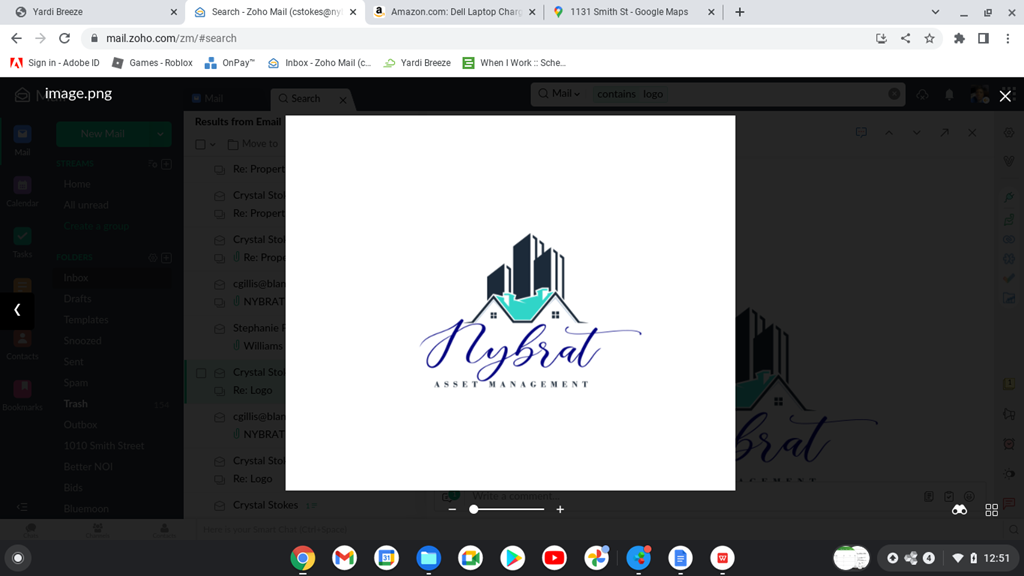This screenshot has width=1024, height=576.
Task: Launch YouTube from the shelf
Action: click(554, 558)
